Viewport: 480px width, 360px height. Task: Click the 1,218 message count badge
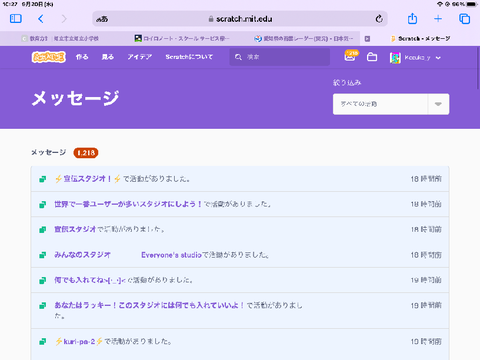86,153
